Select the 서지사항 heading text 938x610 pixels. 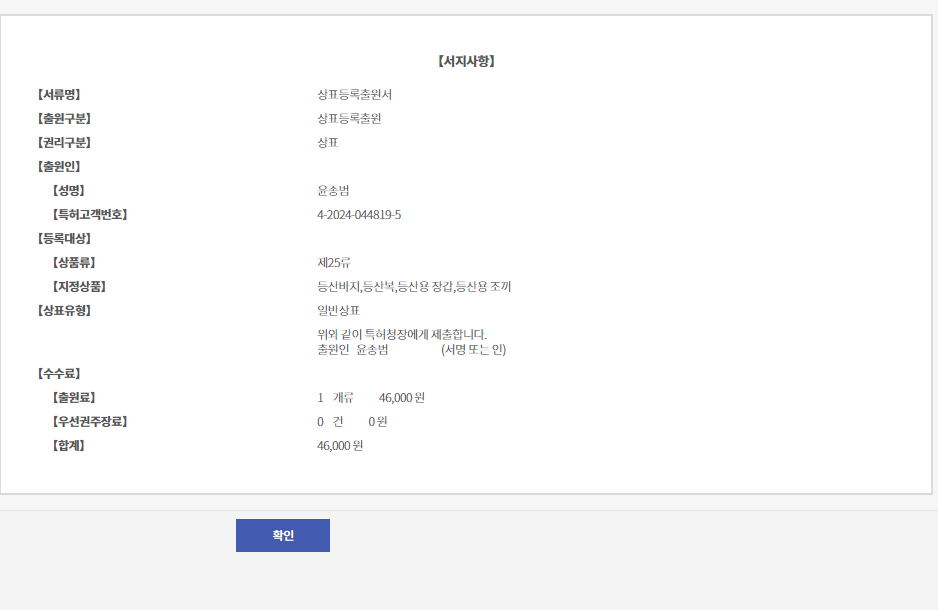tap(466, 61)
